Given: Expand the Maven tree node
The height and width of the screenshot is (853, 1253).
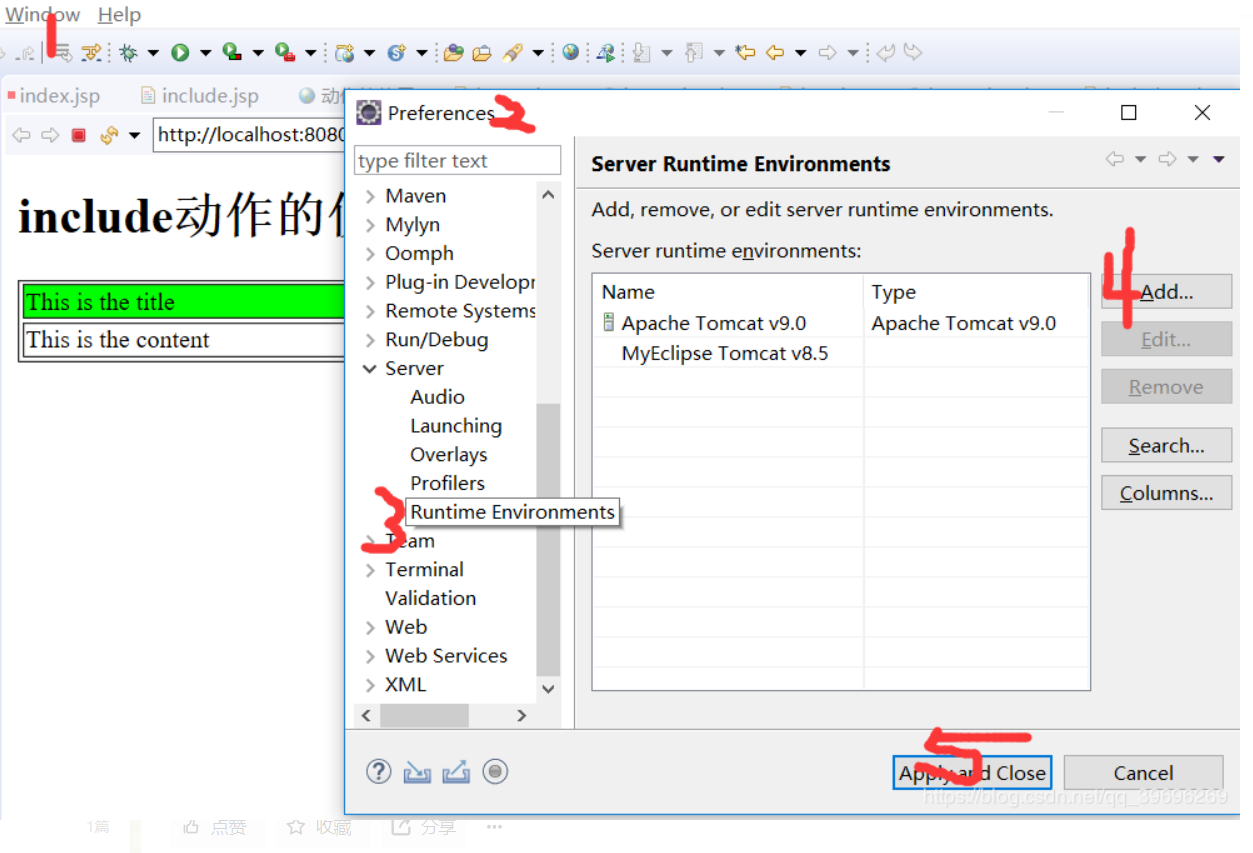Looking at the screenshot, I should tap(371, 196).
